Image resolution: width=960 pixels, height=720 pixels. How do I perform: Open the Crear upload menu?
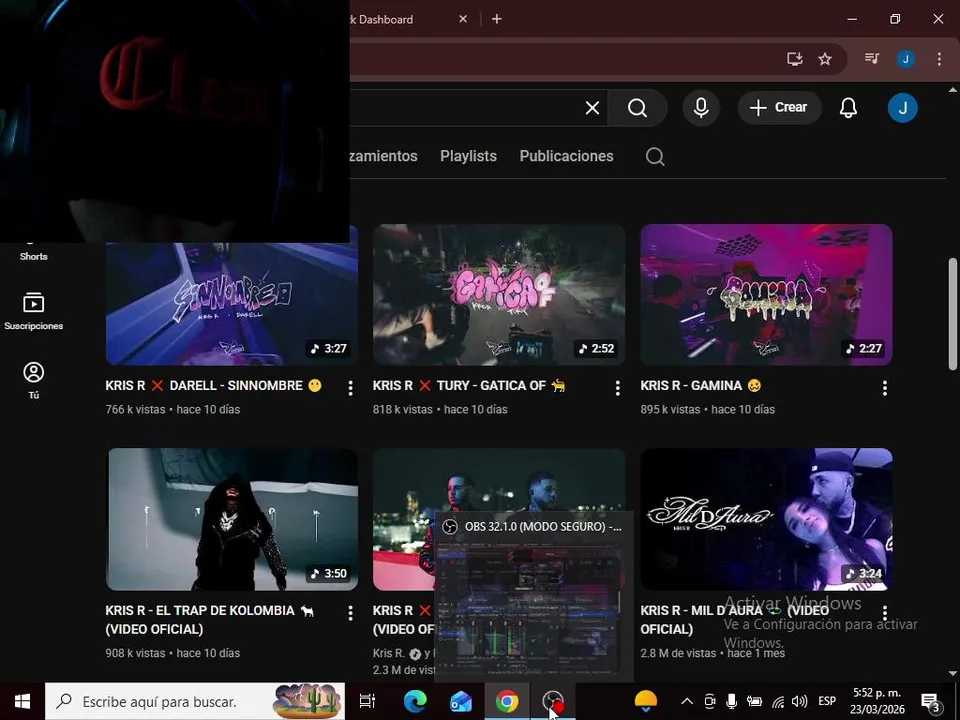click(778, 108)
